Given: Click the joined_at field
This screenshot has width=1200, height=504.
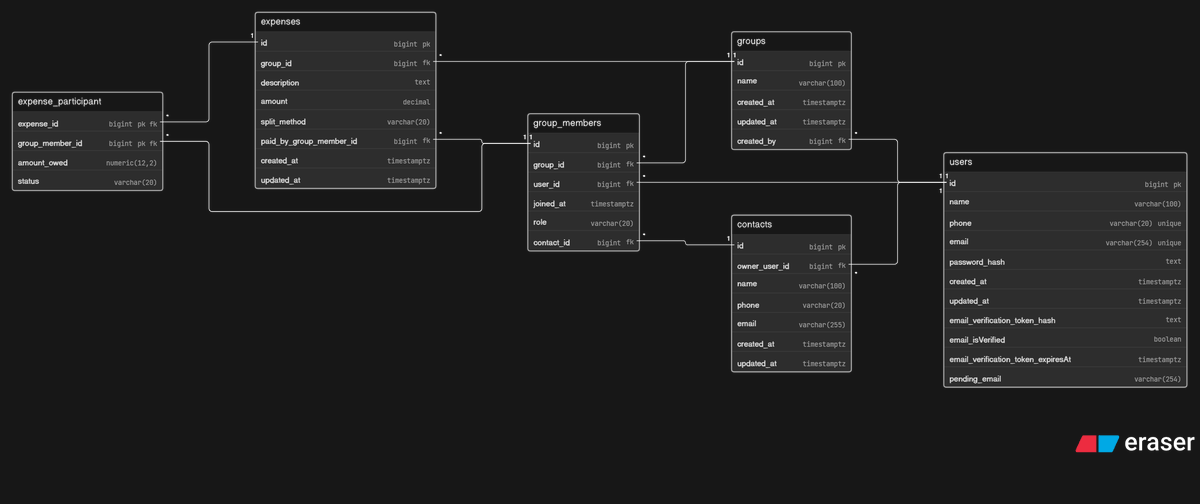Looking at the screenshot, I should (584, 204).
